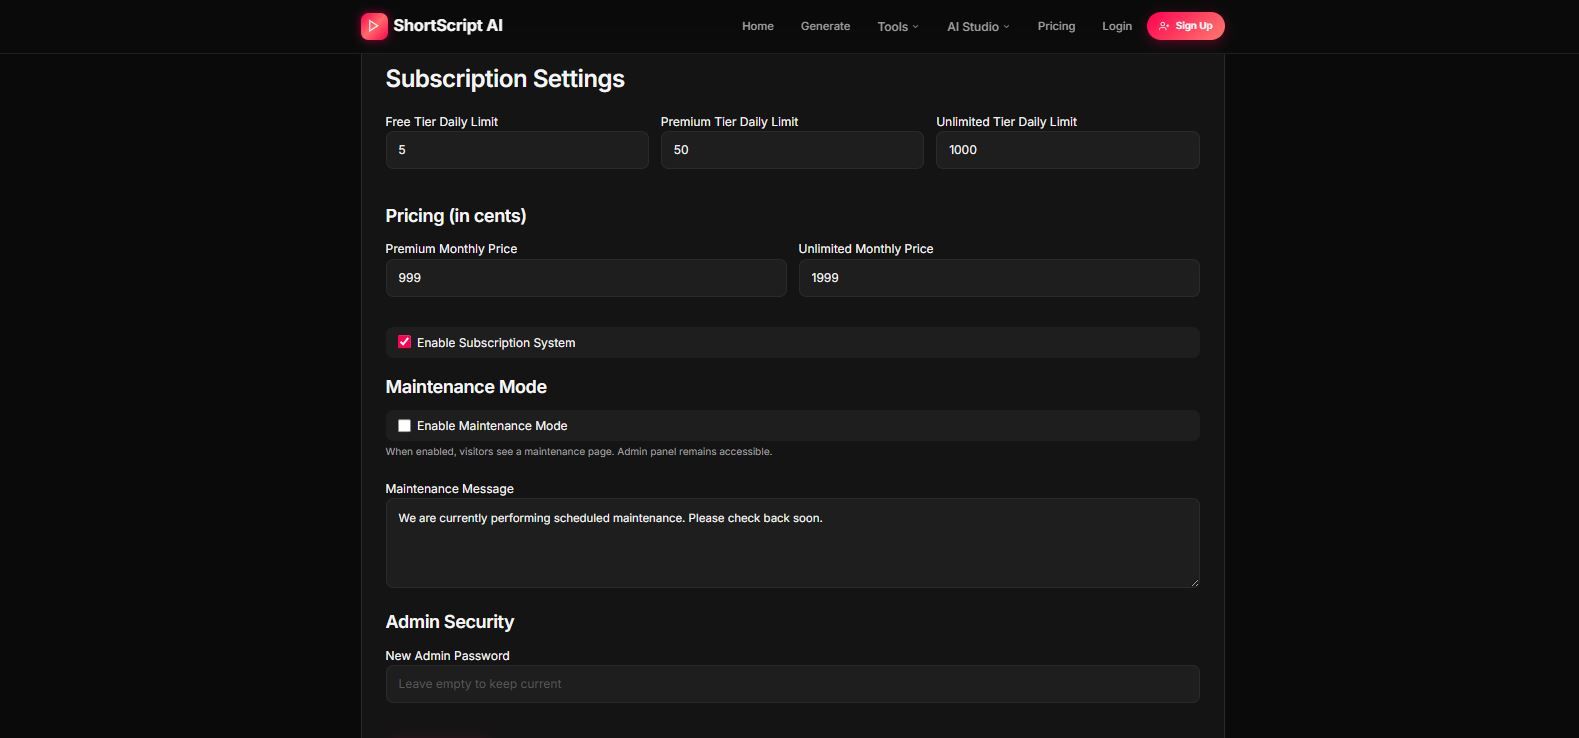The height and width of the screenshot is (738, 1579).
Task: Focus the Unlimited Monthly Price input
Action: [x=998, y=278]
